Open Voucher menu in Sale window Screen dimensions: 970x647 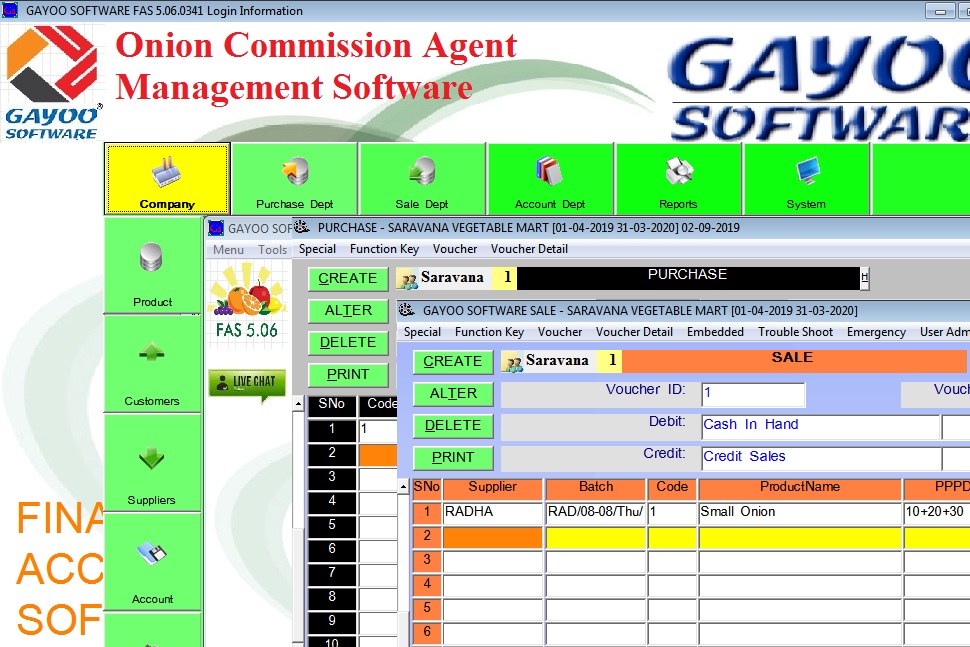[560, 332]
